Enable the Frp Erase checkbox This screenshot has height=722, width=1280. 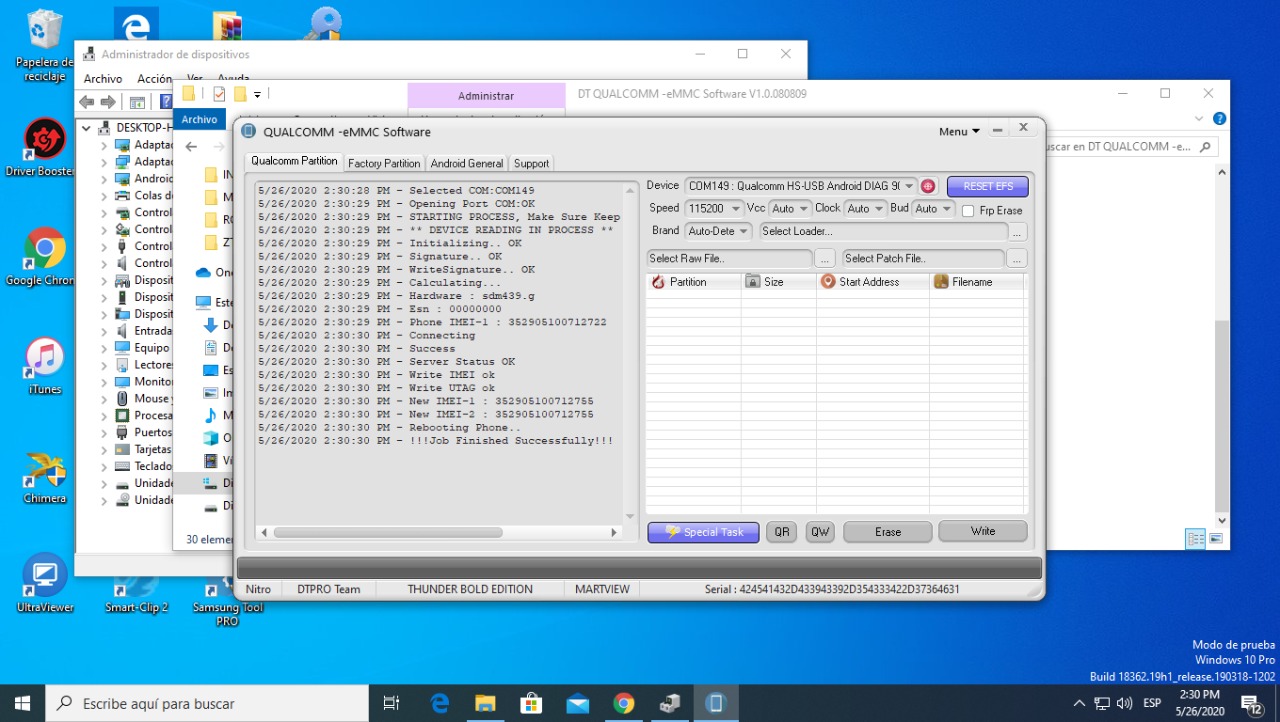pos(968,211)
